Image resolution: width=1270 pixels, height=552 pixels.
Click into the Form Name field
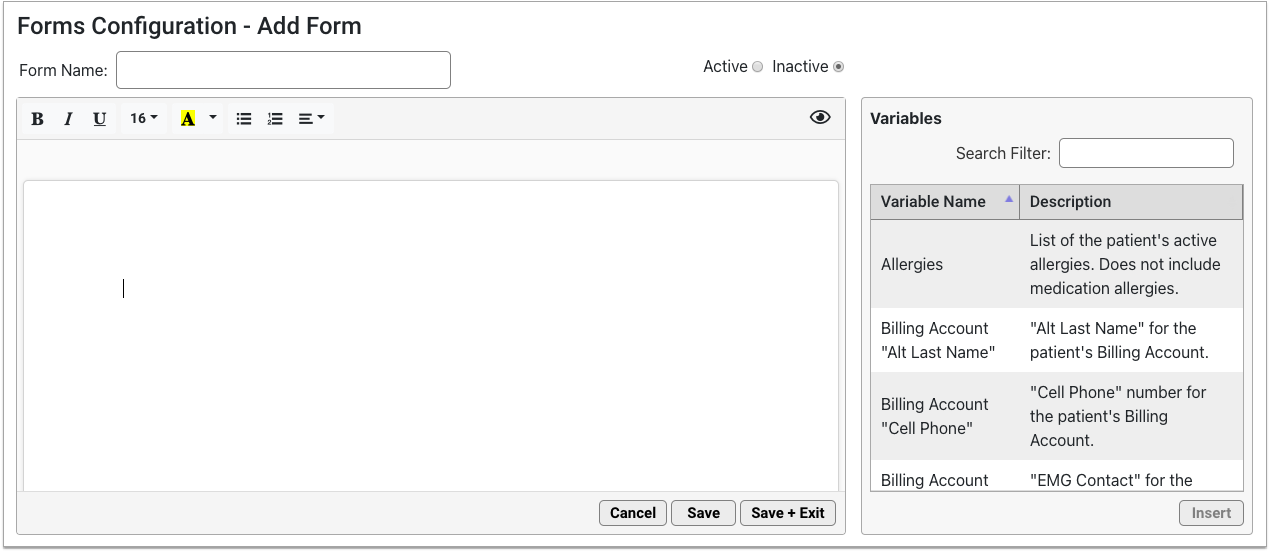click(x=283, y=70)
